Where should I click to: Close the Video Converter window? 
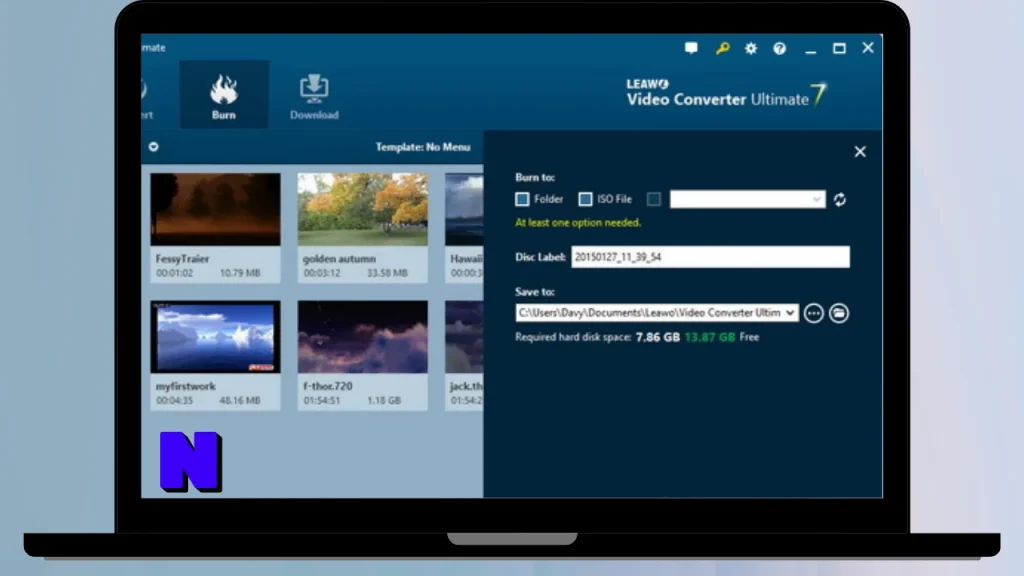(868, 48)
